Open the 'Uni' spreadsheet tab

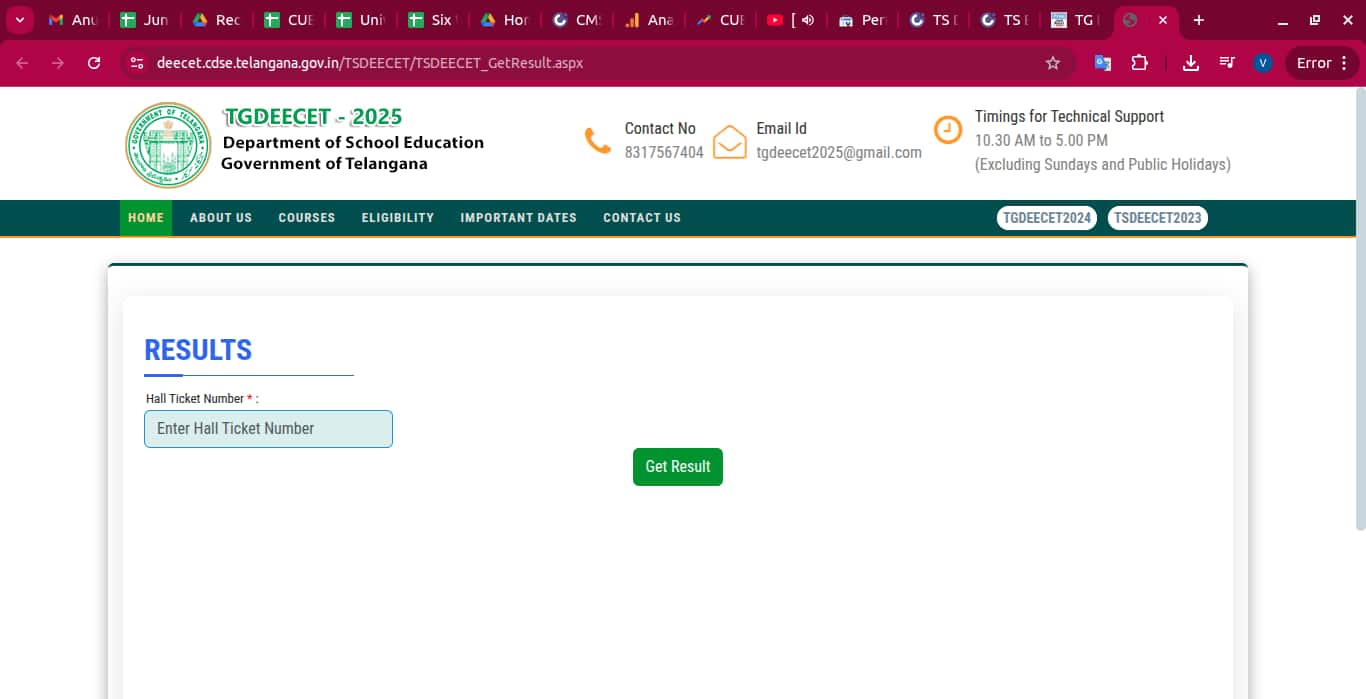(x=360, y=20)
